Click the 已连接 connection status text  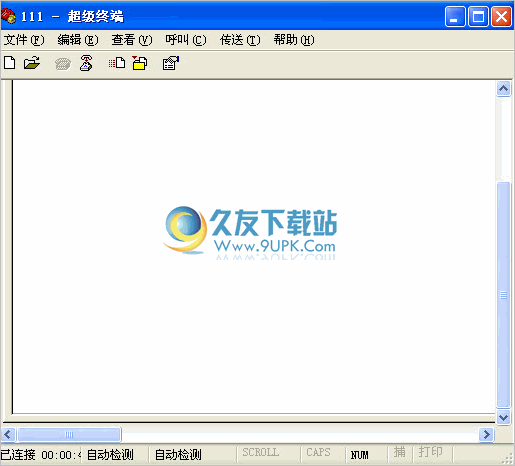pos(18,454)
